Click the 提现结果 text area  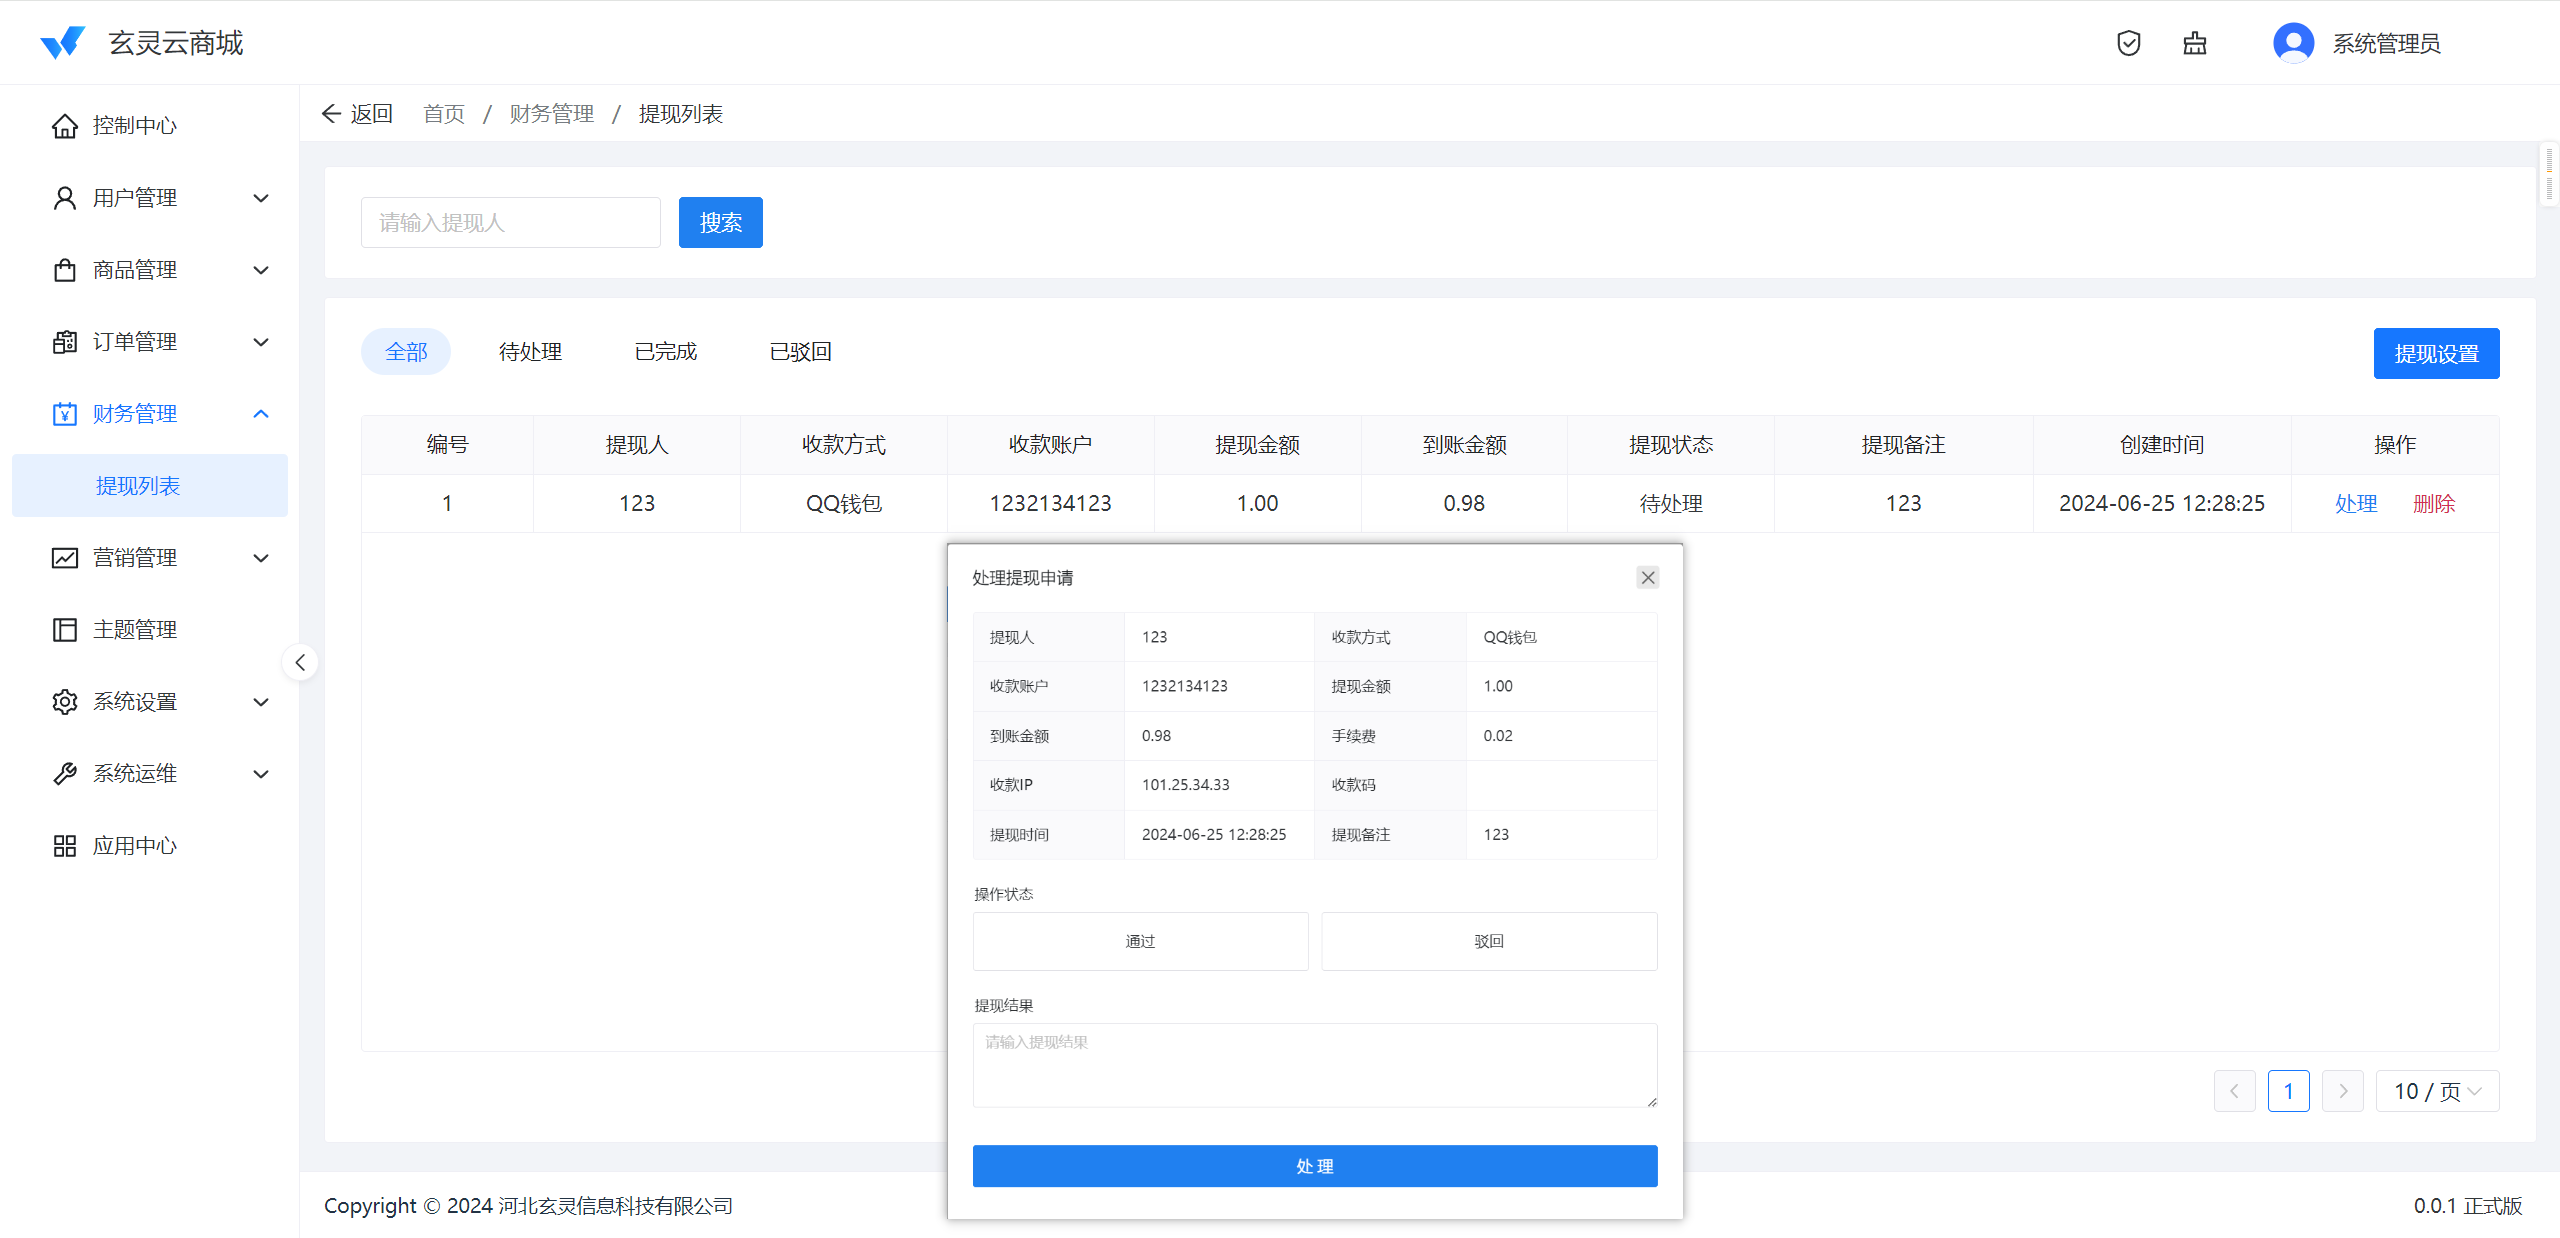tap(1314, 1065)
